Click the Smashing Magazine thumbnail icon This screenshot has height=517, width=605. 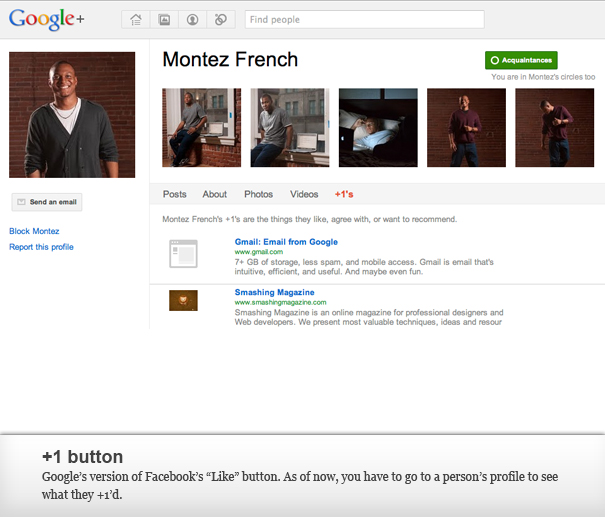coord(183,300)
